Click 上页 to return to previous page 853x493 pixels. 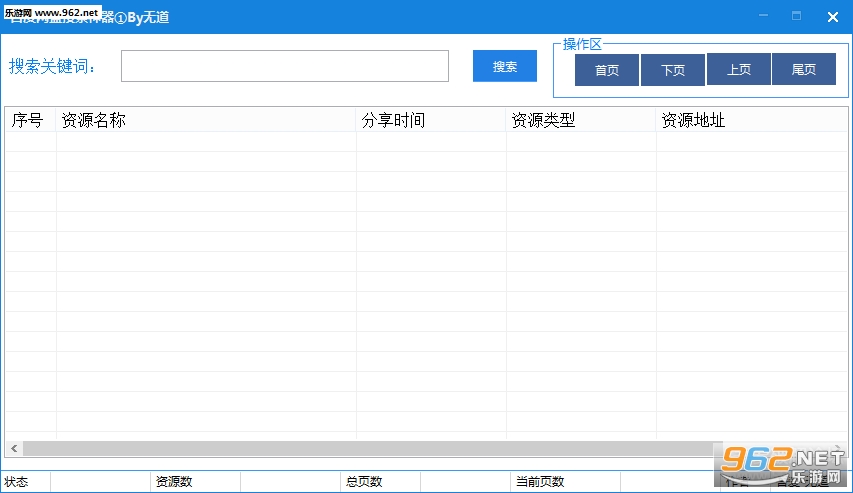coord(738,70)
